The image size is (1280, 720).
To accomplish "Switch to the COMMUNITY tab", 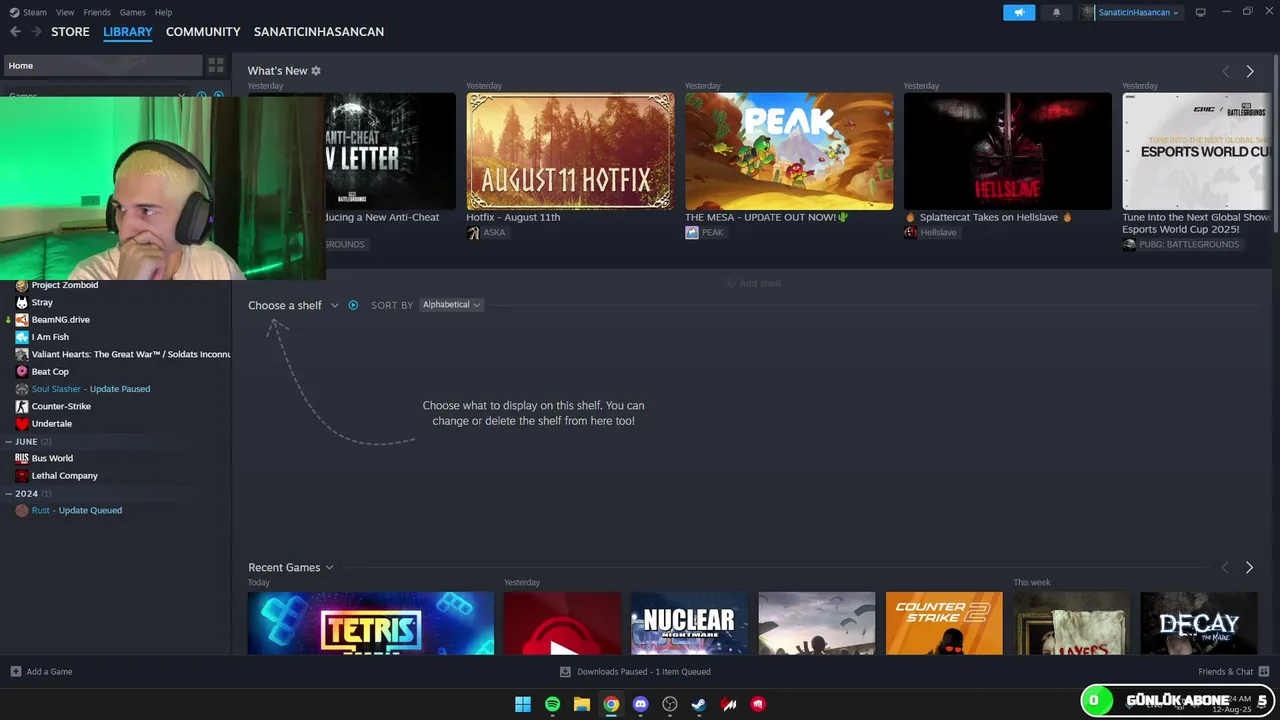I will tap(203, 32).
